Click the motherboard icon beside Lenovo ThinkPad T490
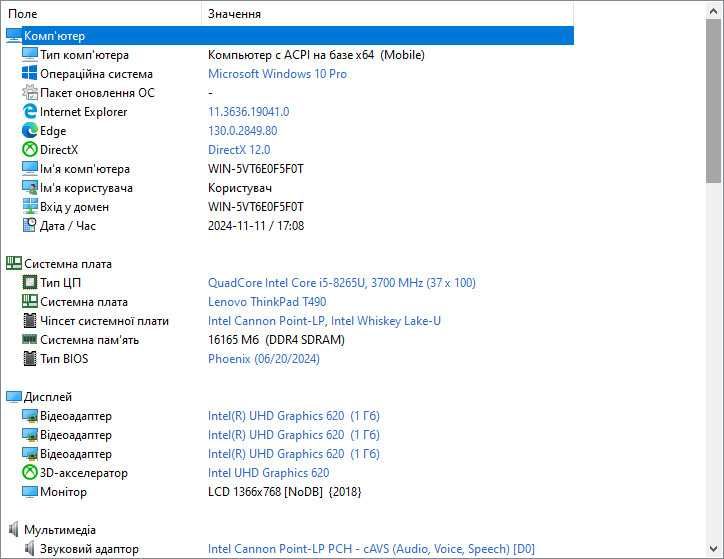 [30, 301]
